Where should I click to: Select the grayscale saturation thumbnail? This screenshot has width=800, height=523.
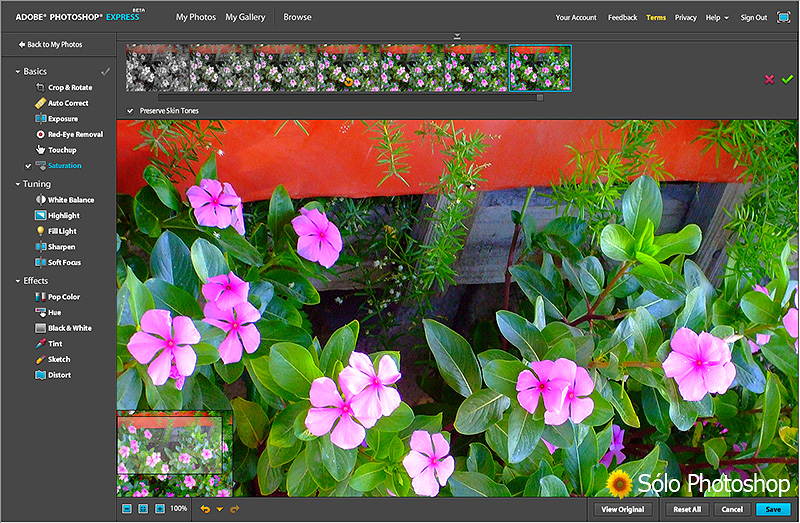click(158, 68)
